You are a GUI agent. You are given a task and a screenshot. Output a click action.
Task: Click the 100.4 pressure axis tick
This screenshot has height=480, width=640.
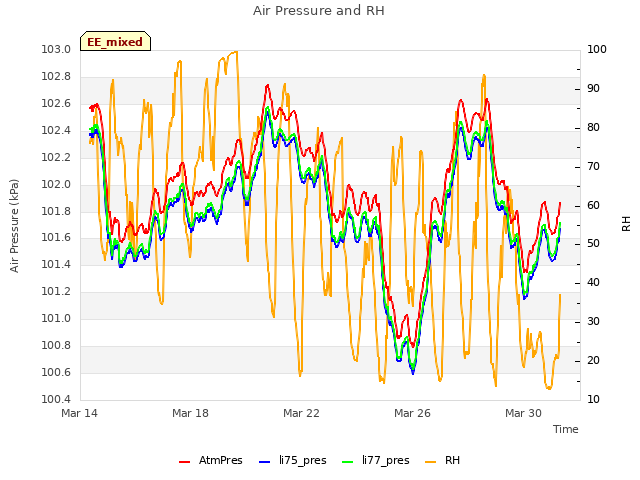point(56,399)
